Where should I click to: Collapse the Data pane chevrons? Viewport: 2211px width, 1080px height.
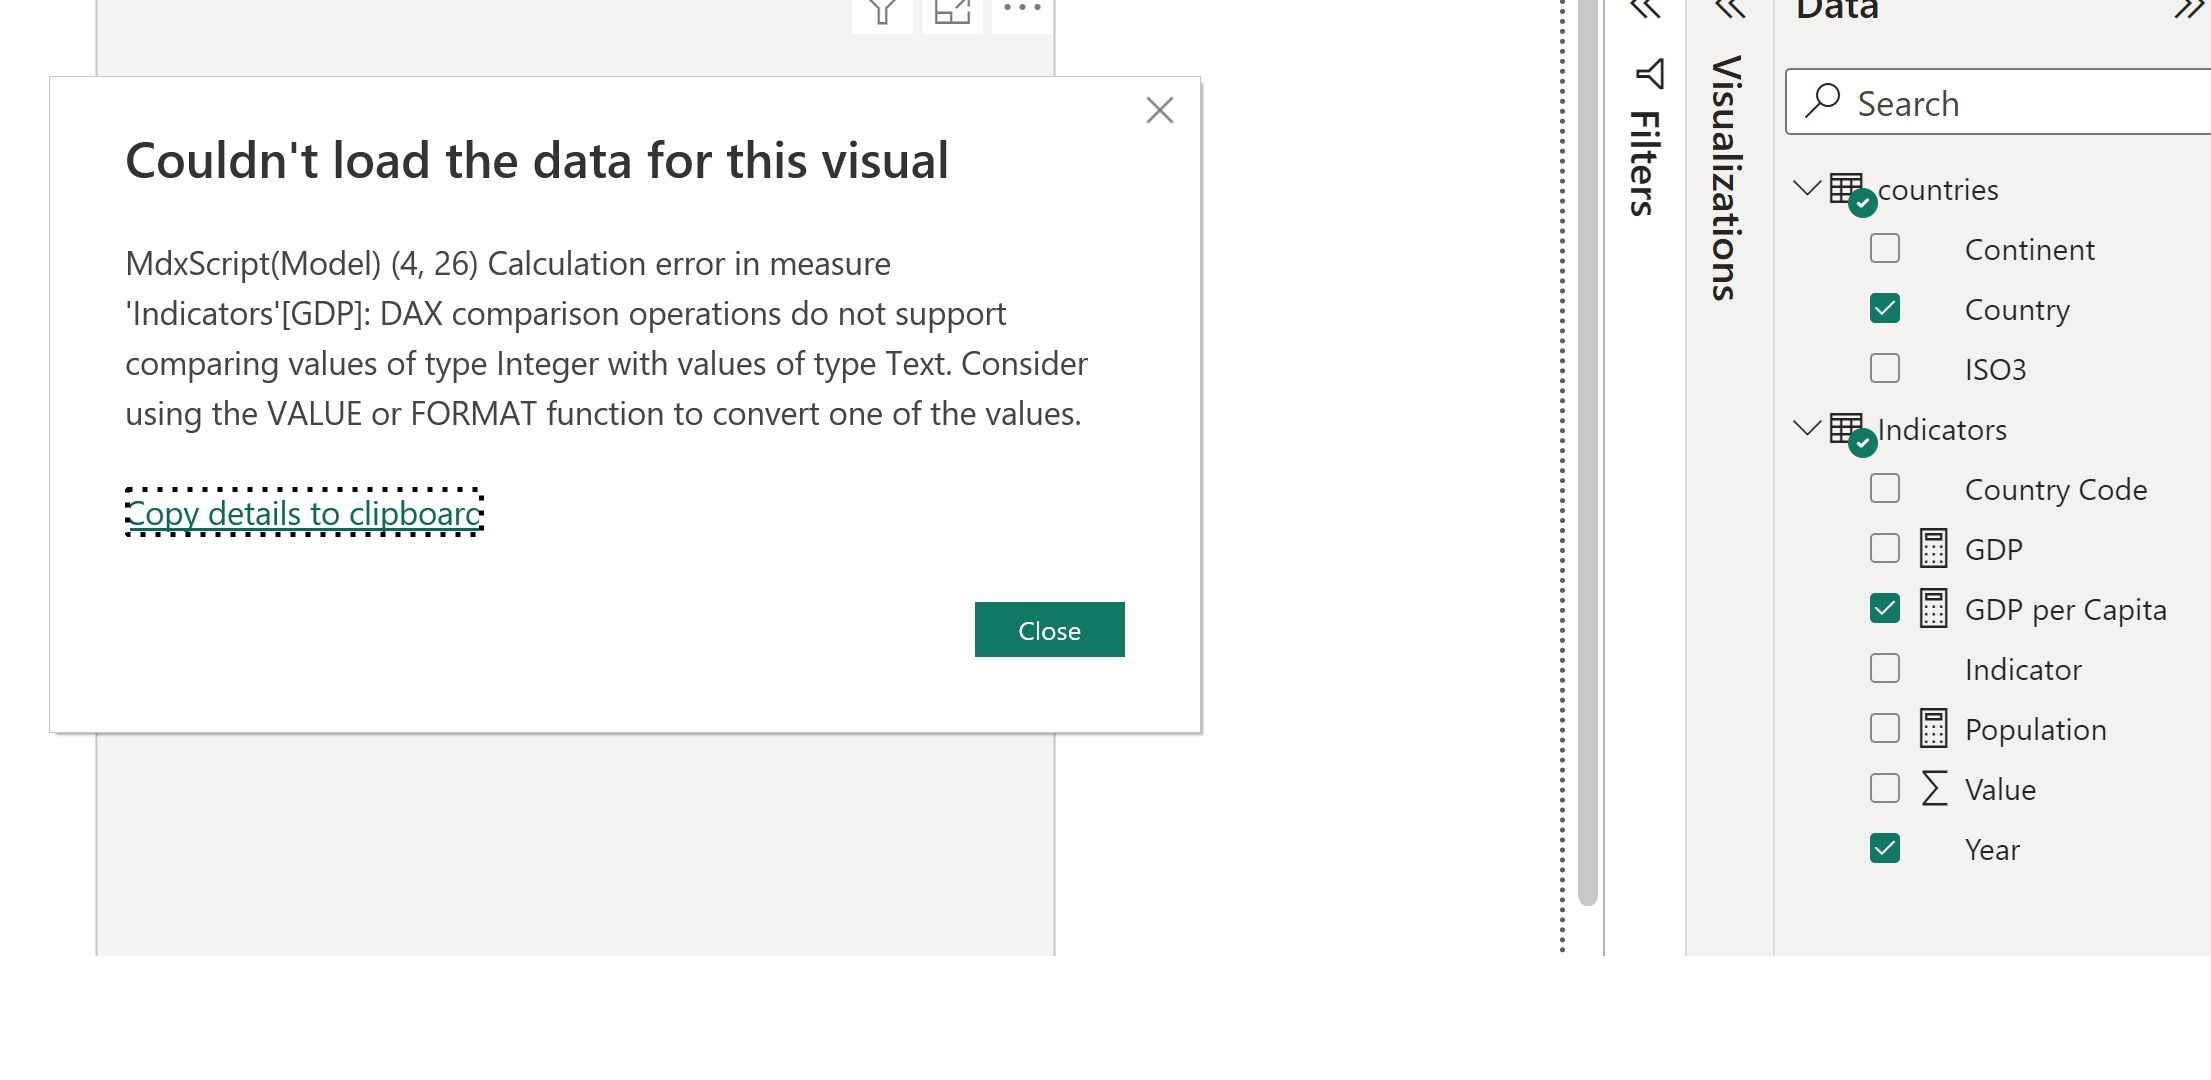(x=2190, y=10)
